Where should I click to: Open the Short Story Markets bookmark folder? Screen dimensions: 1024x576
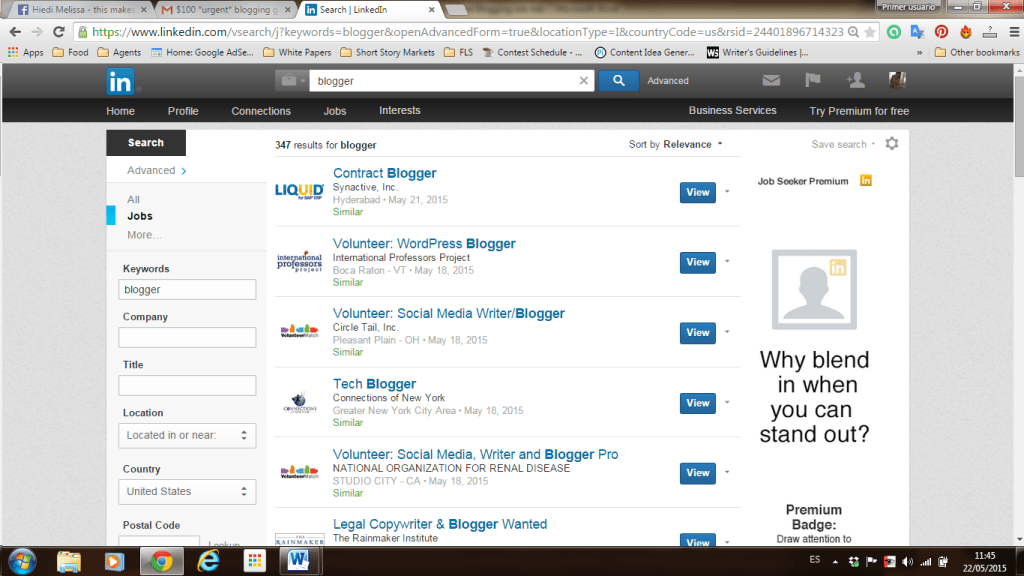click(388, 52)
